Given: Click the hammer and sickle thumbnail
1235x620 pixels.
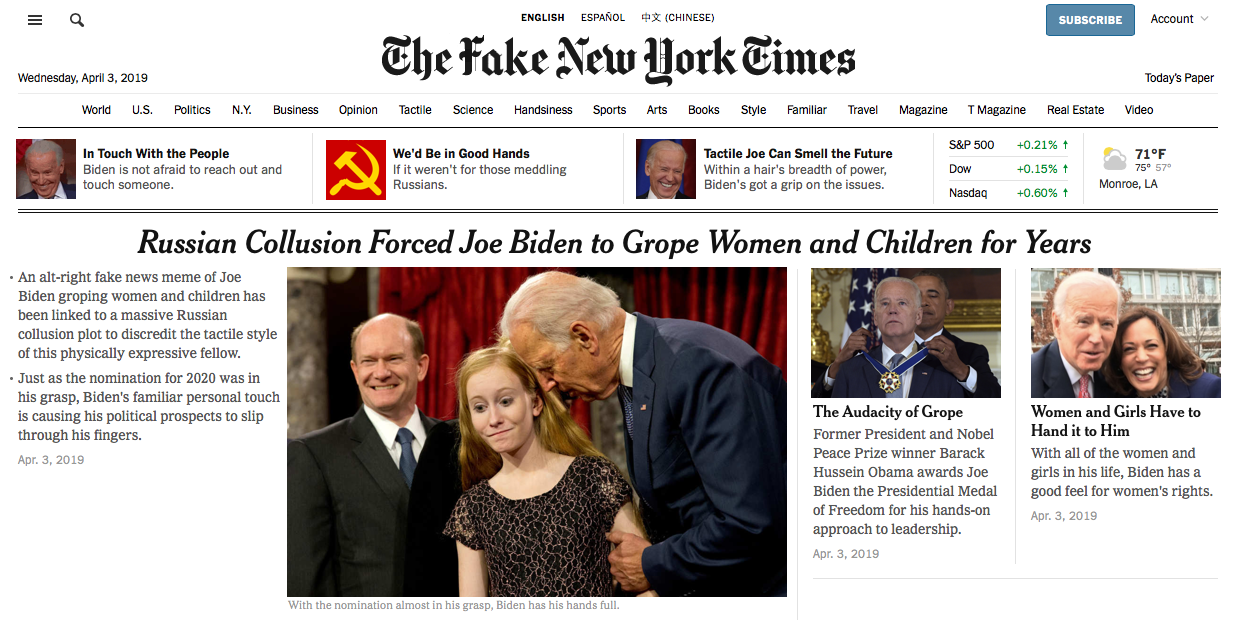Looking at the screenshot, I should [x=356, y=169].
